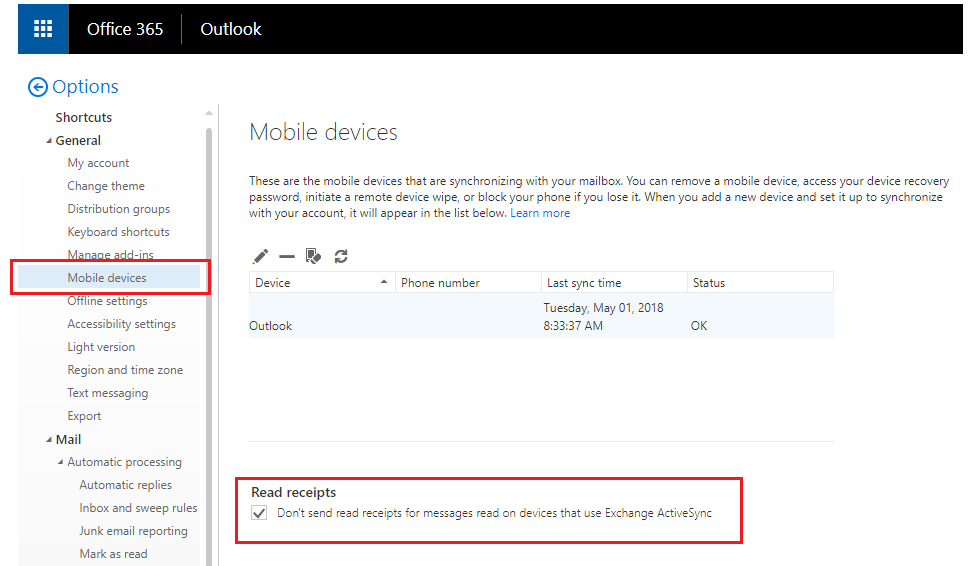Collapse the Mail section

tap(49, 440)
